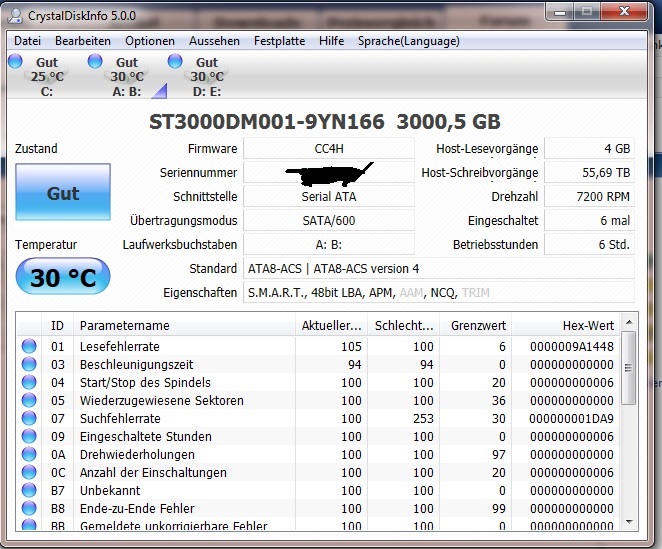
Task: Click status orb for Suchfehlerrate row
Action: [29, 419]
